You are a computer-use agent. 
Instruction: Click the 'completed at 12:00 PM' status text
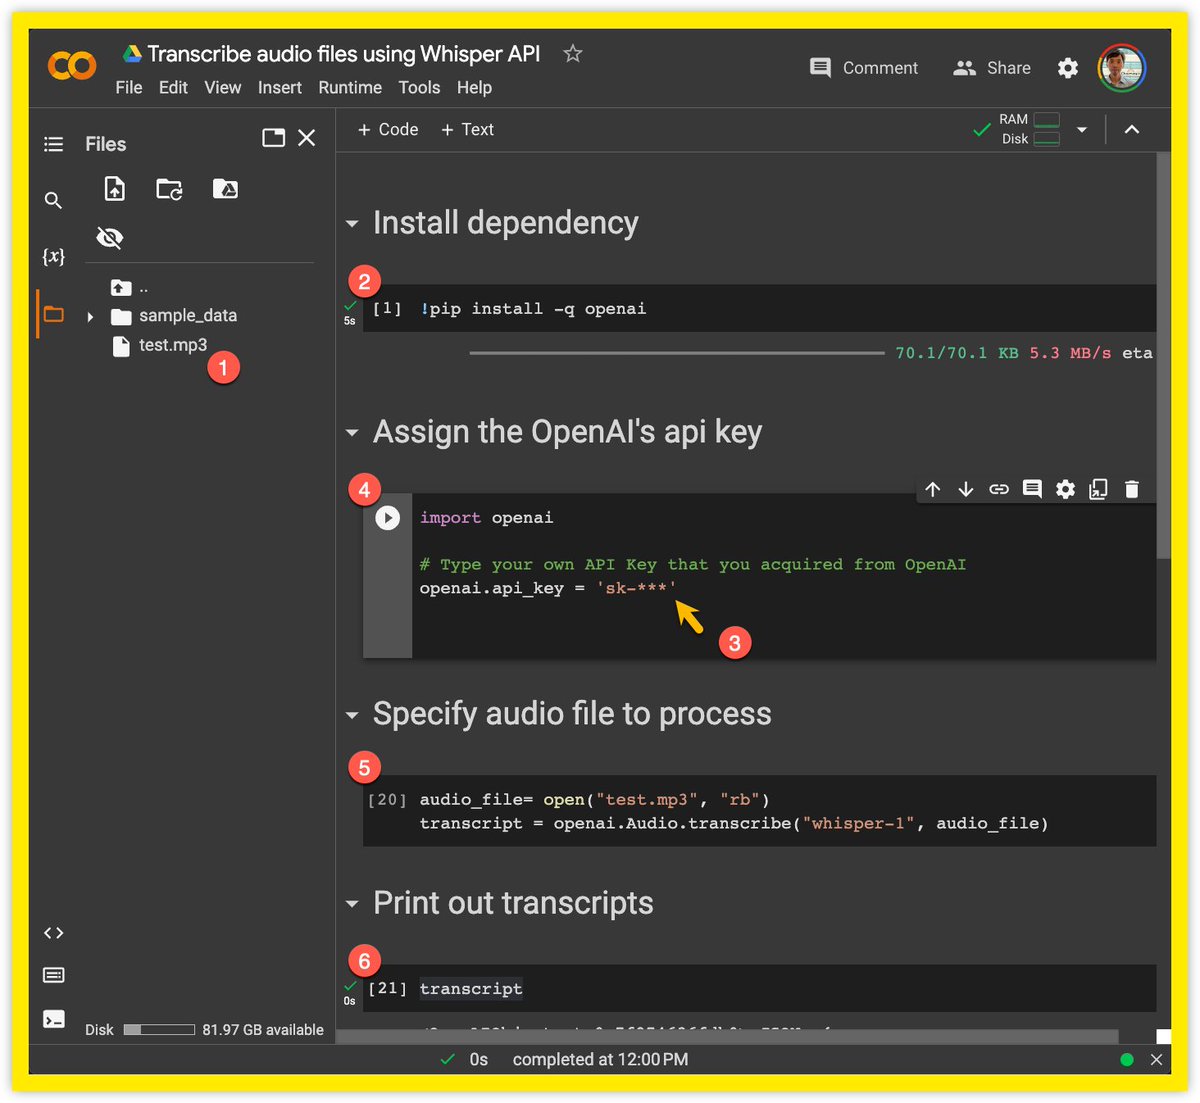tap(600, 1059)
